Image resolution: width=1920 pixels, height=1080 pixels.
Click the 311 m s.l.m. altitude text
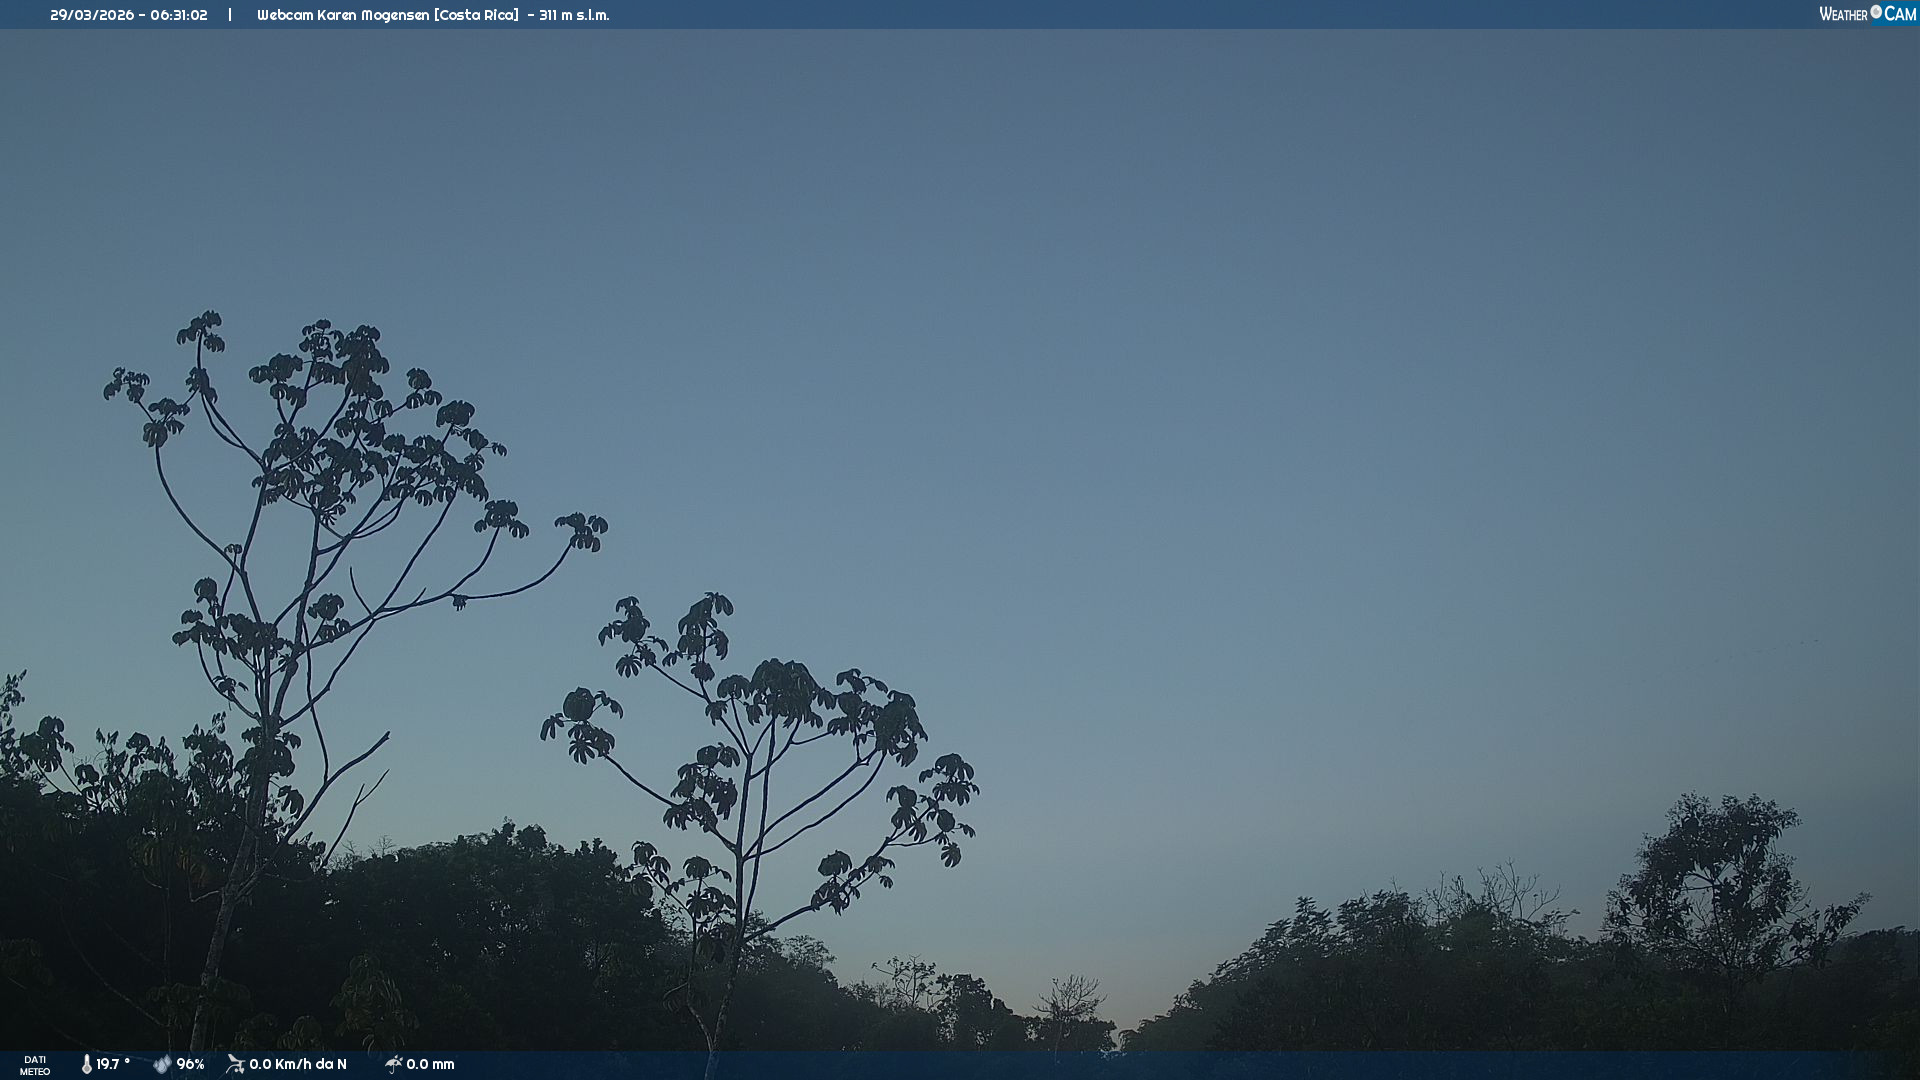[573, 15]
